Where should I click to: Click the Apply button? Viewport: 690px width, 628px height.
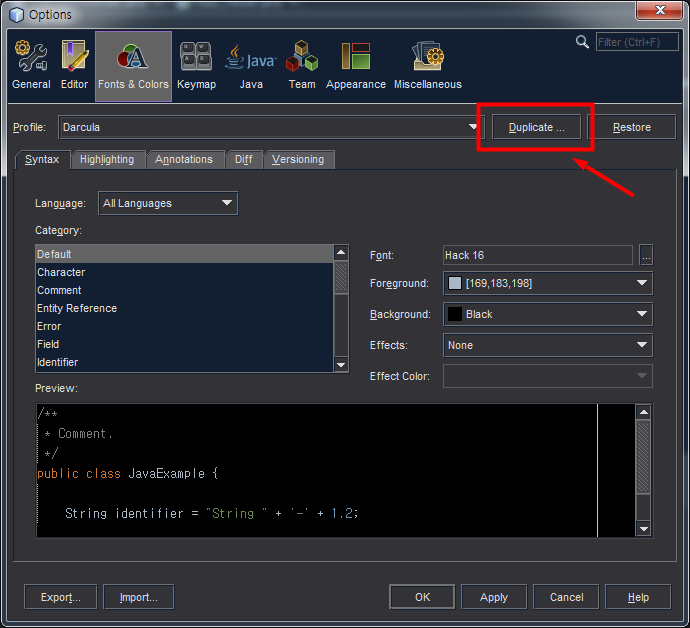(494, 597)
